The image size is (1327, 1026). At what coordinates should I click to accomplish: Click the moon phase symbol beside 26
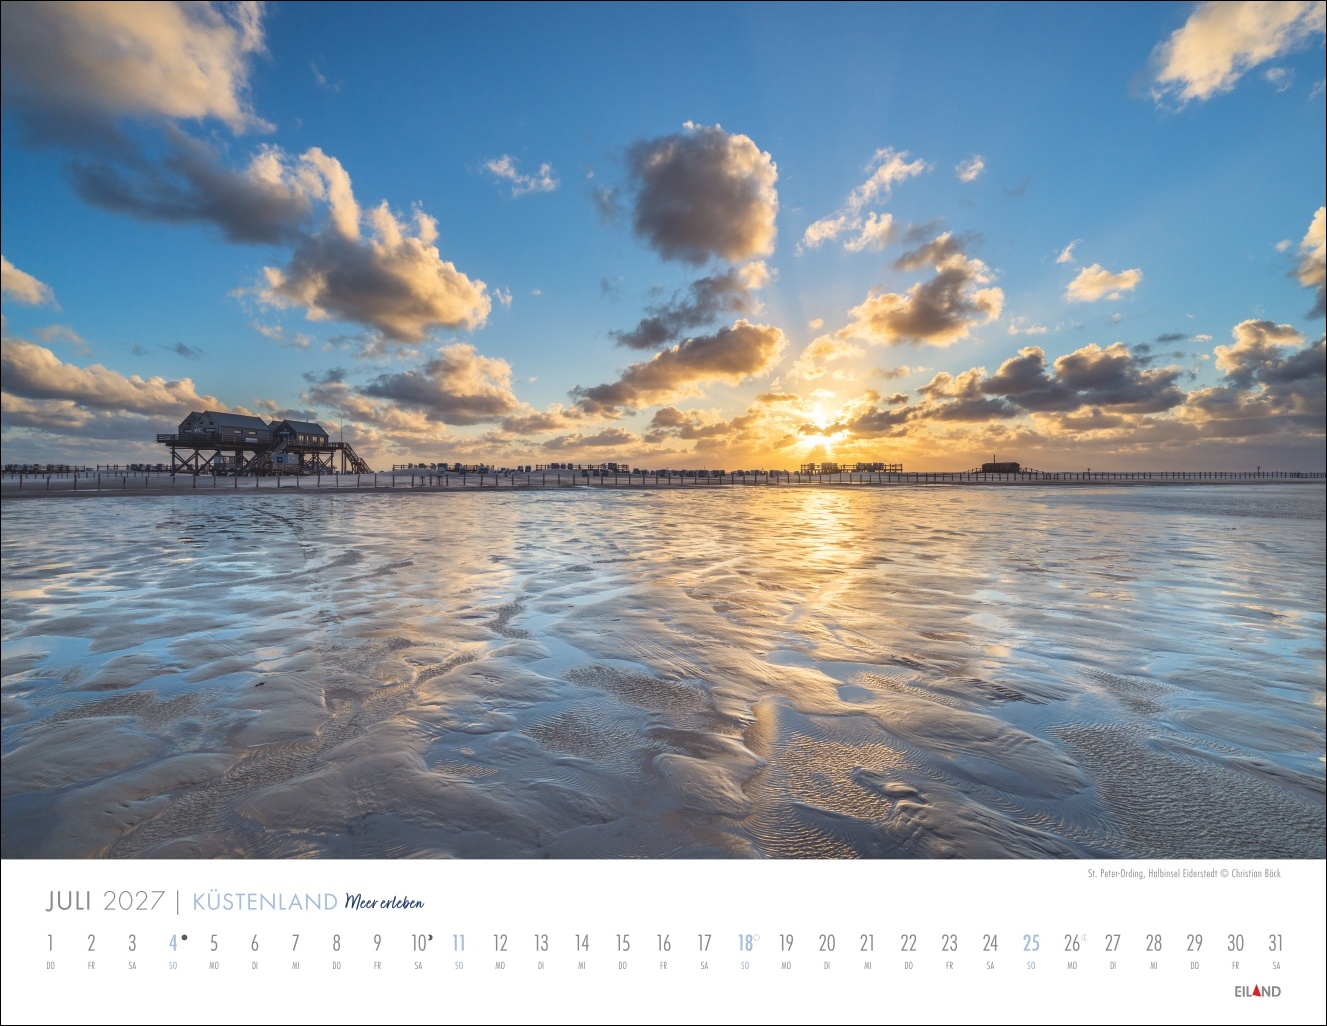[x=1084, y=938]
